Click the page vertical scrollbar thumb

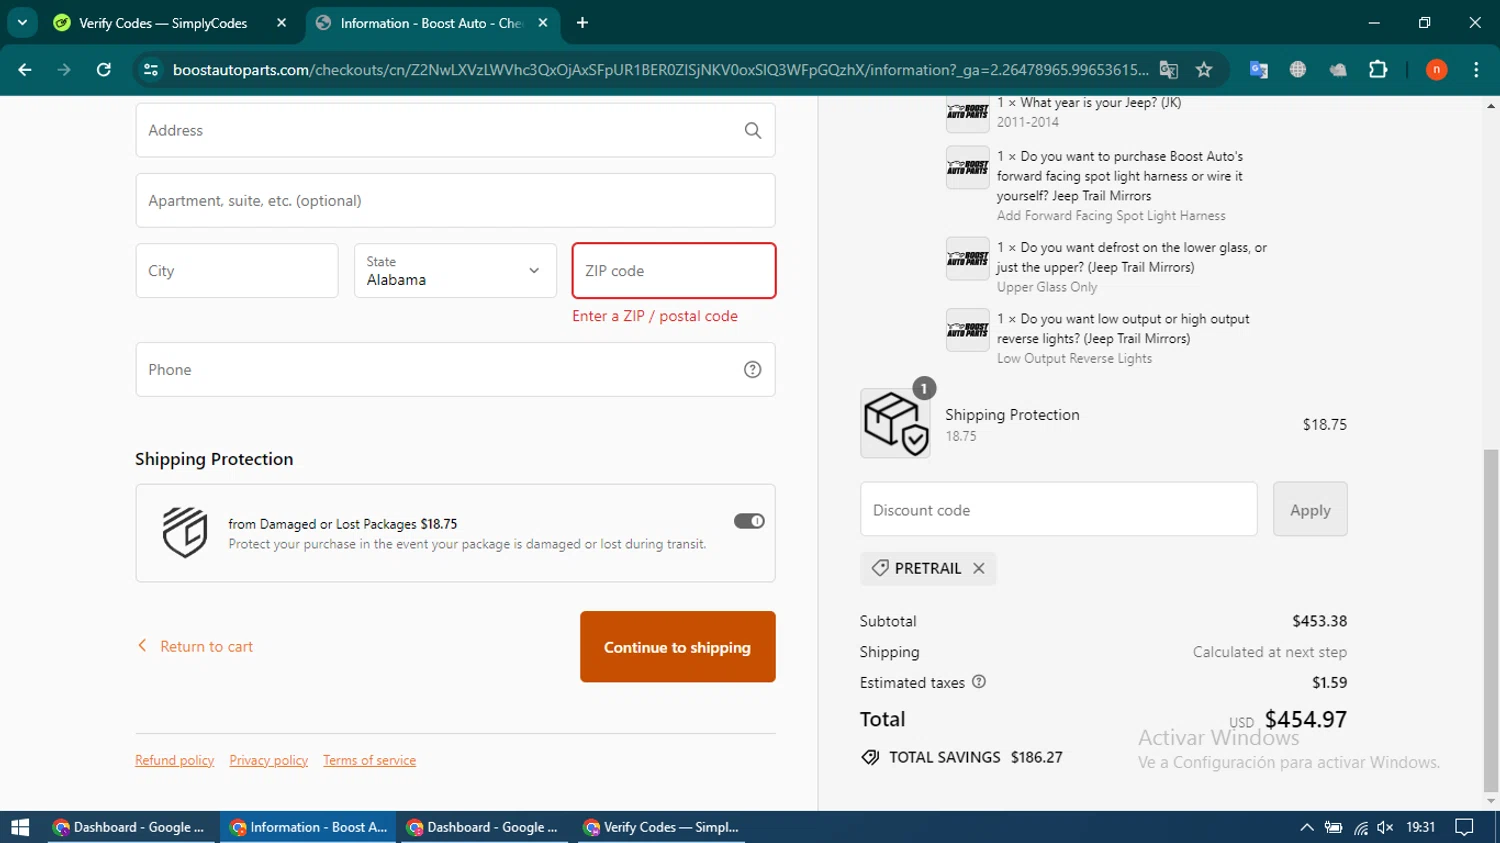click(1491, 620)
